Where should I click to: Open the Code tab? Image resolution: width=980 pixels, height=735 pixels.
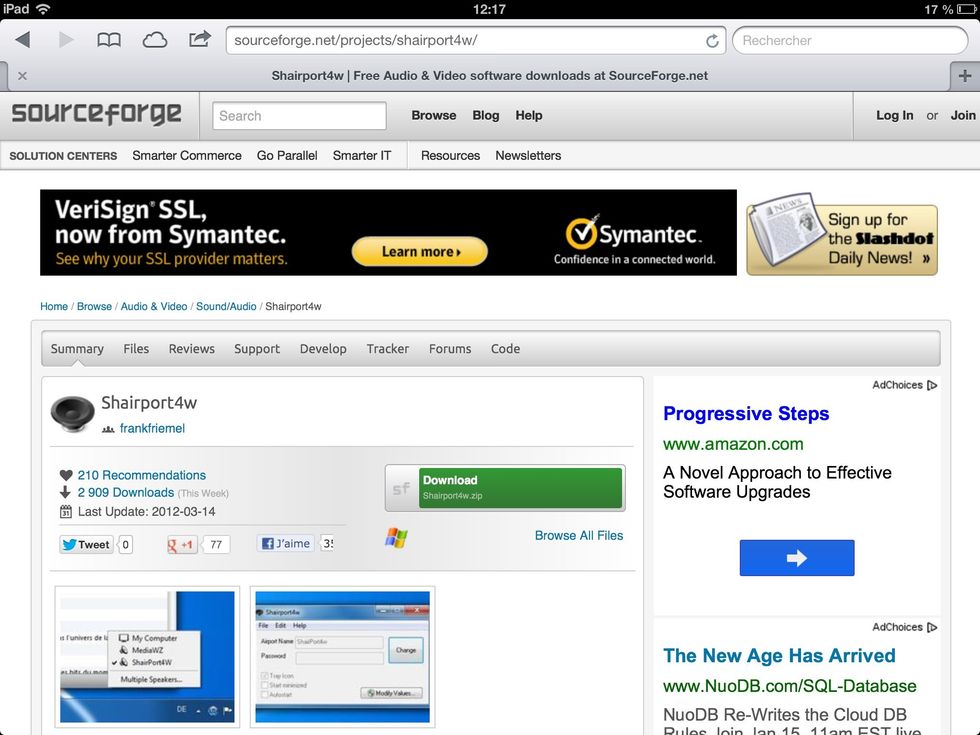[x=505, y=348]
